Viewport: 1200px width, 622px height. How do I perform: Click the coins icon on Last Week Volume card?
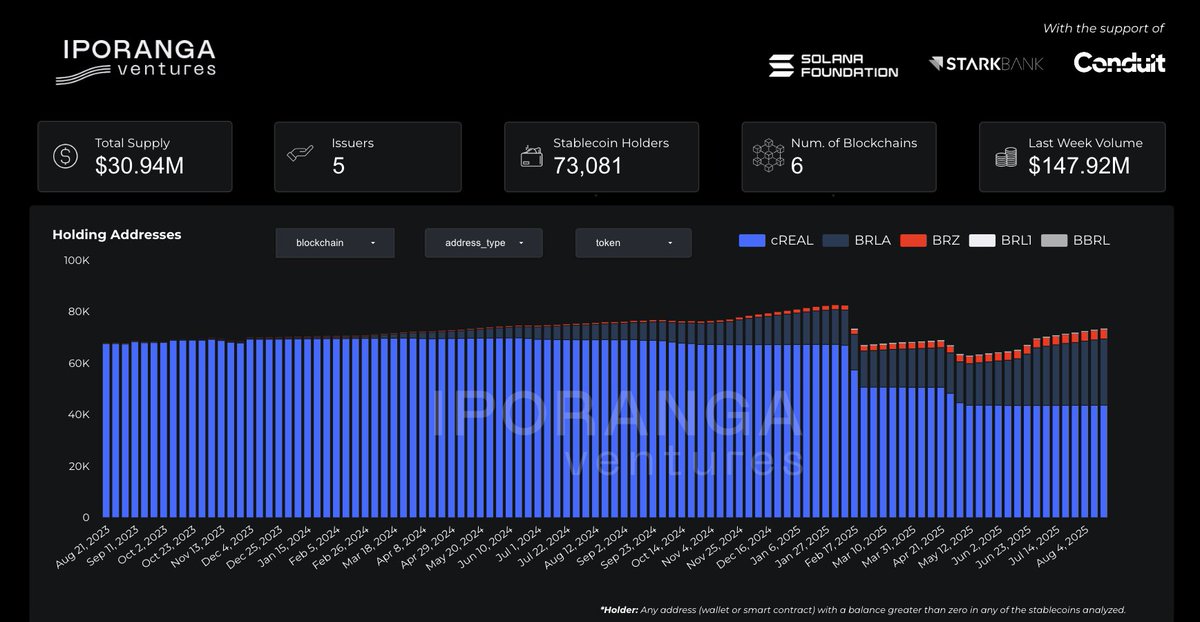(1006, 157)
